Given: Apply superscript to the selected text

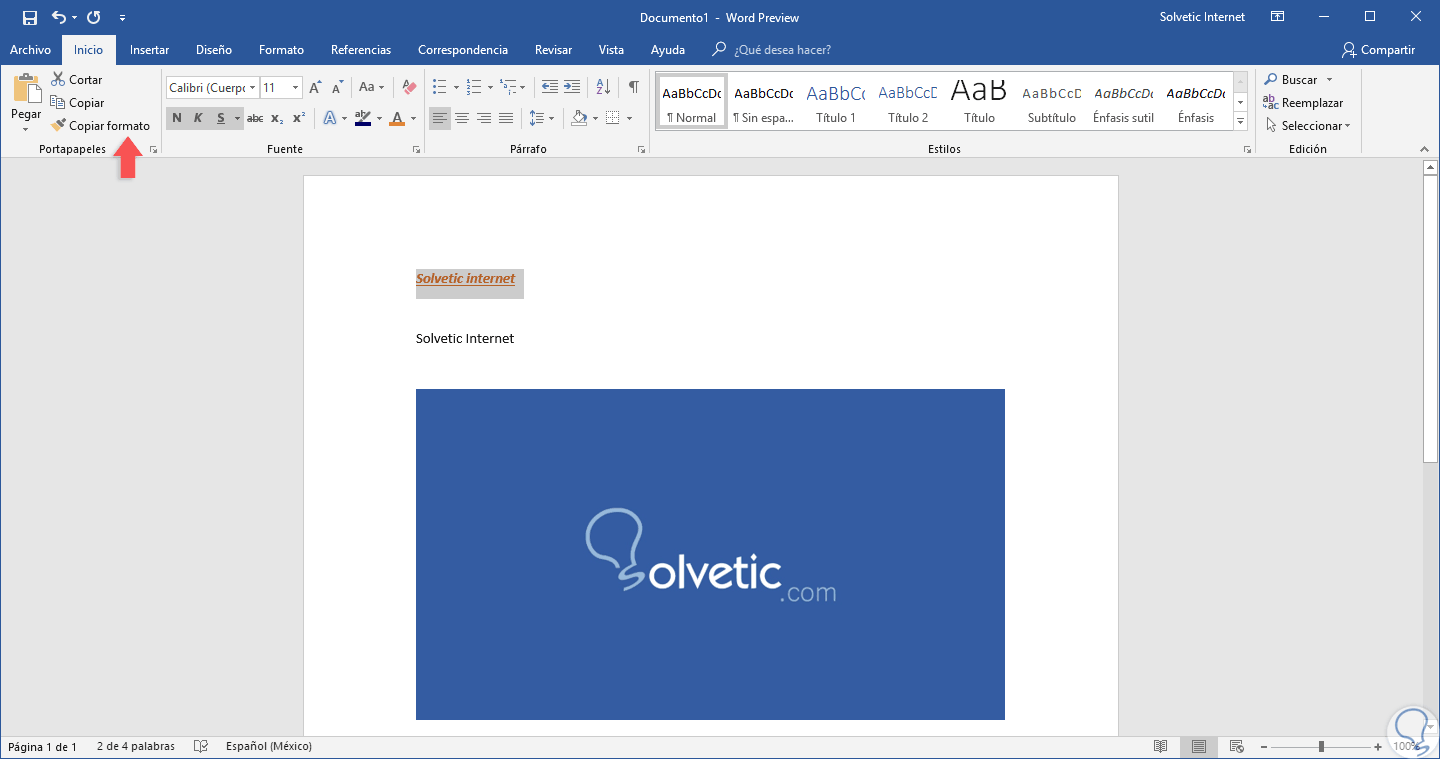Looking at the screenshot, I should (298, 118).
